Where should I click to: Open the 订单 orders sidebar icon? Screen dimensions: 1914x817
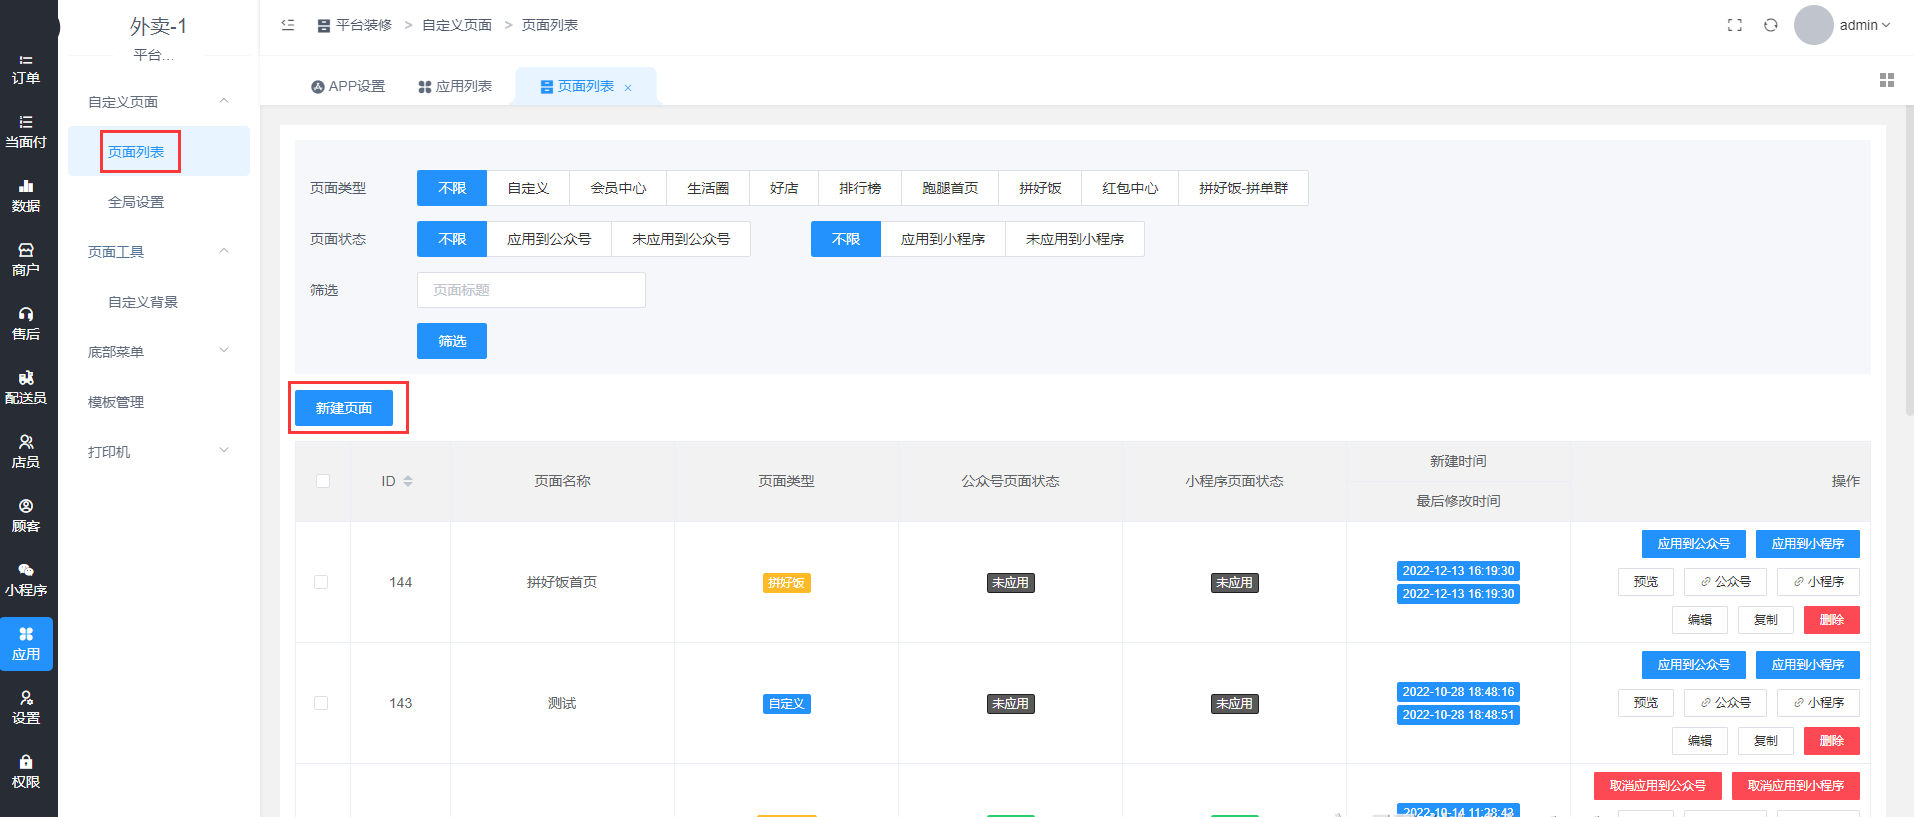pyautogui.click(x=26, y=68)
